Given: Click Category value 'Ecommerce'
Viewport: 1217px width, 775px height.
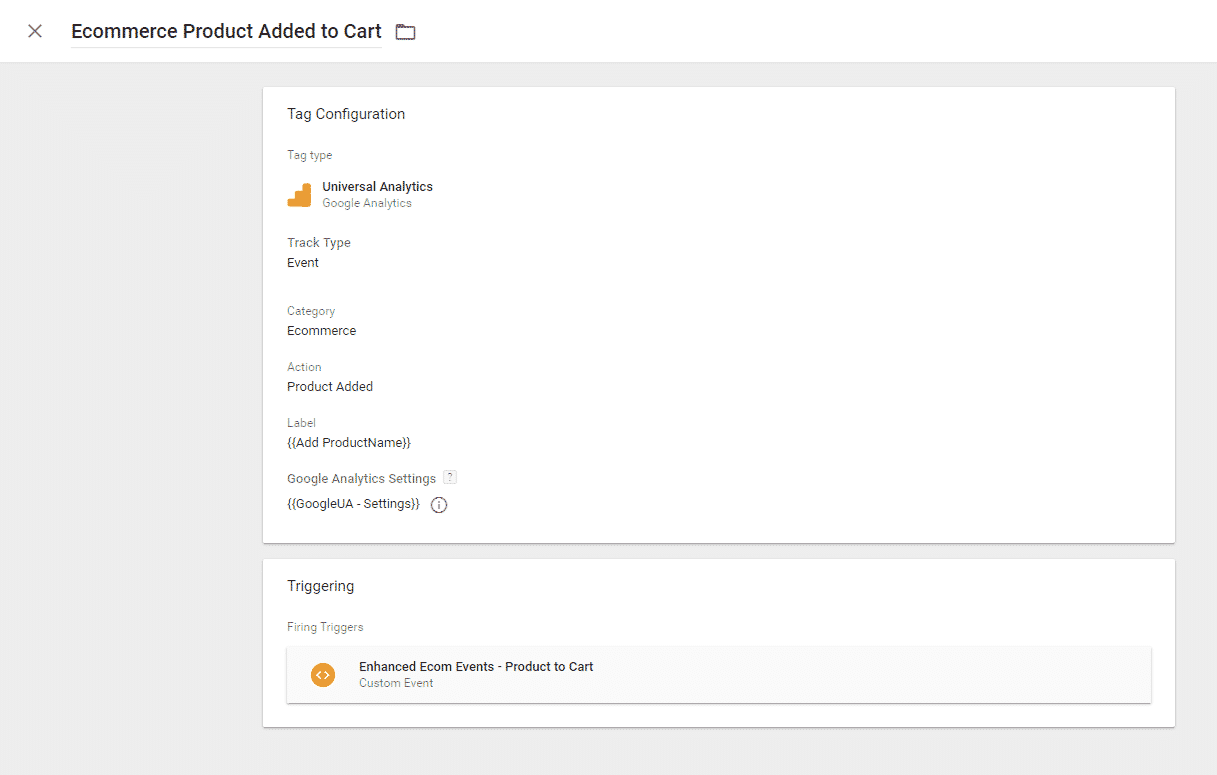Looking at the screenshot, I should 321,331.
